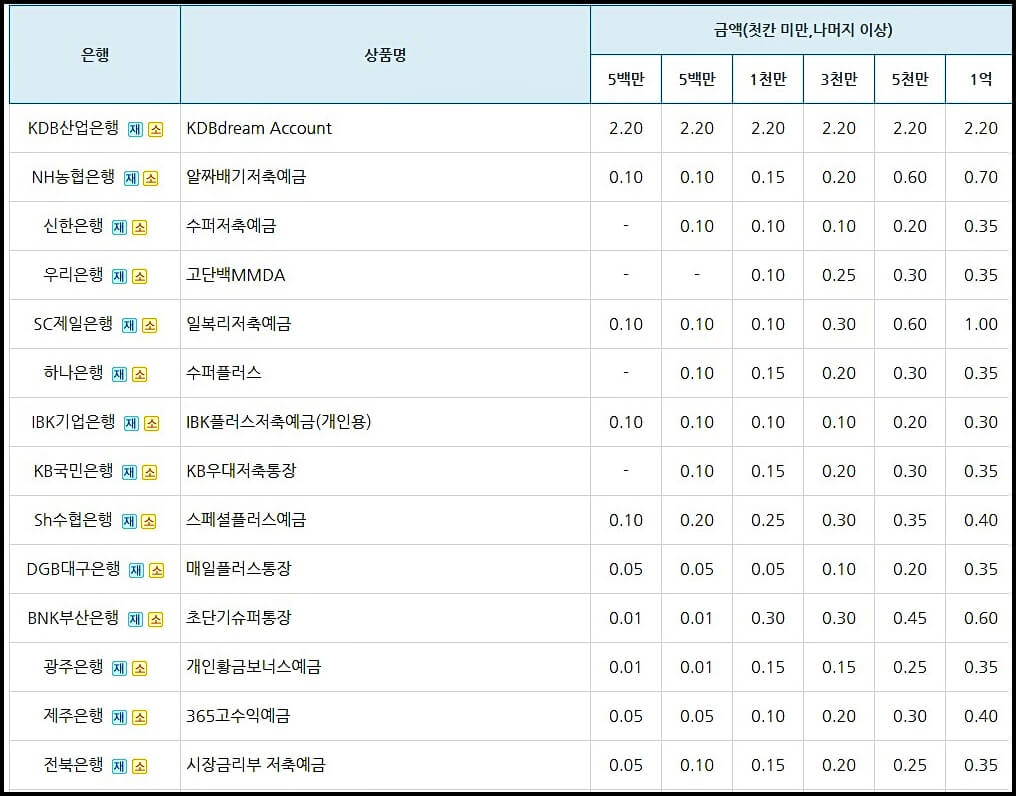This screenshot has width=1016, height=796.
Task: Click the yellow 소 icon next to KDB산업은행
Action: pos(156,129)
